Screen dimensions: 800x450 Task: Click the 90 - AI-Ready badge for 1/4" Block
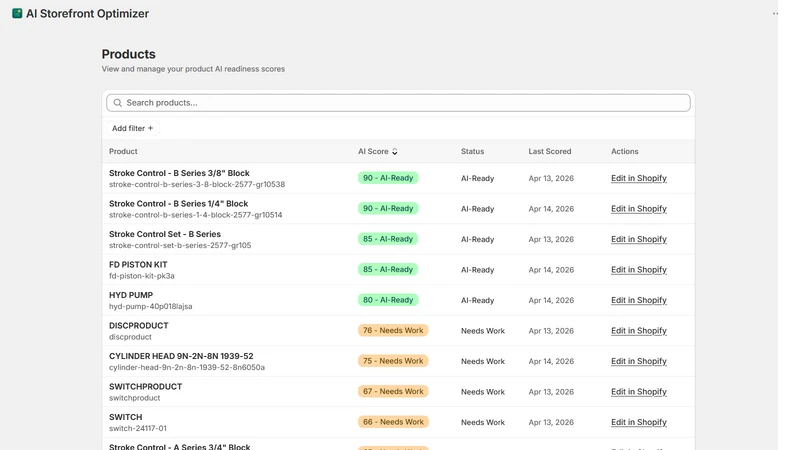(388, 209)
